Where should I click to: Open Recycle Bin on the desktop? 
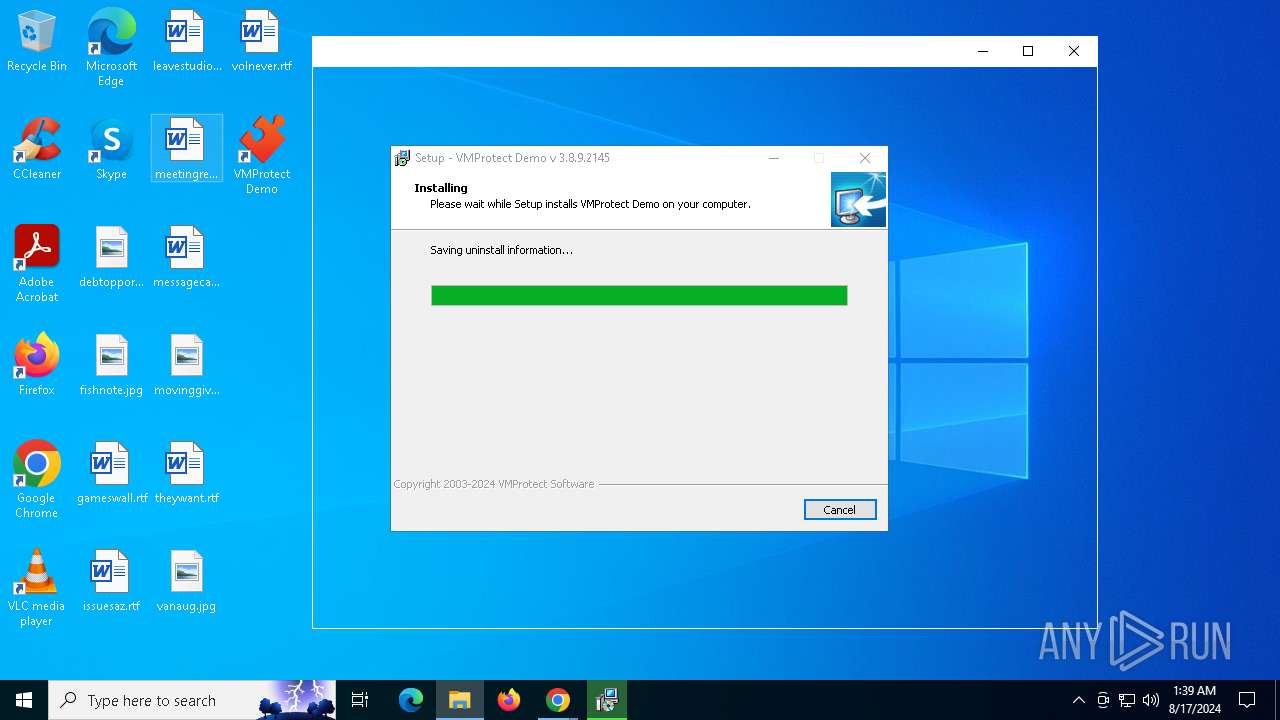37,41
